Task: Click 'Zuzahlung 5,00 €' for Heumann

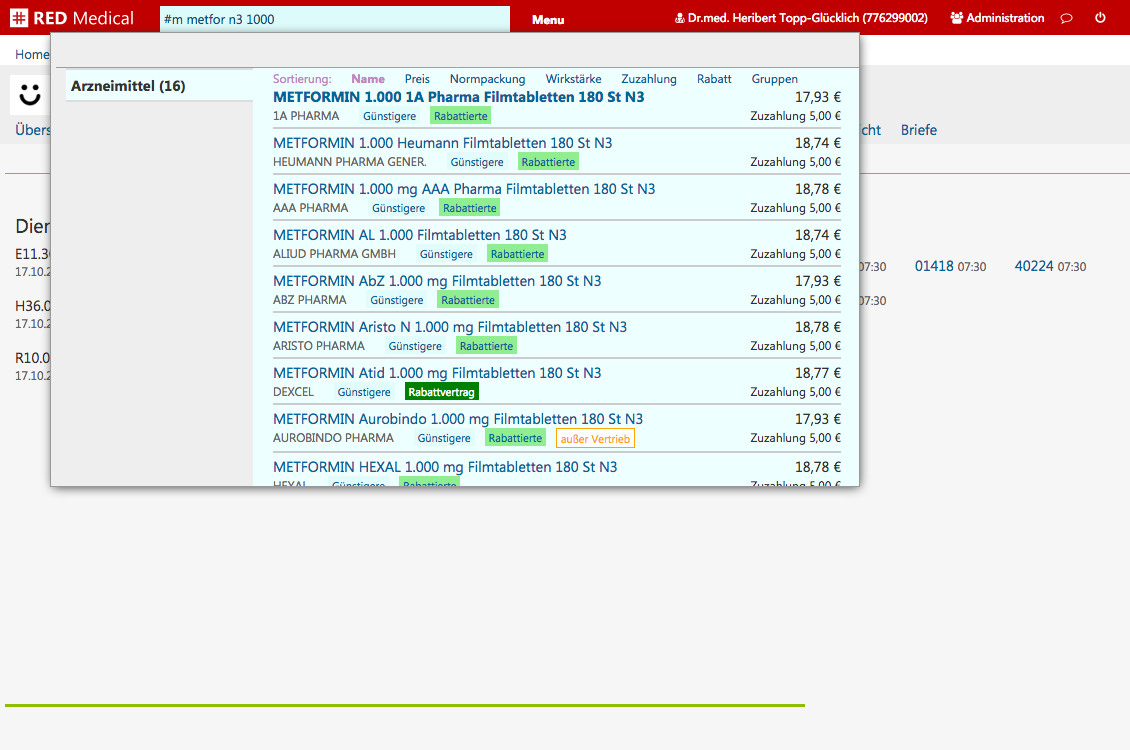Action: (796, 162)
